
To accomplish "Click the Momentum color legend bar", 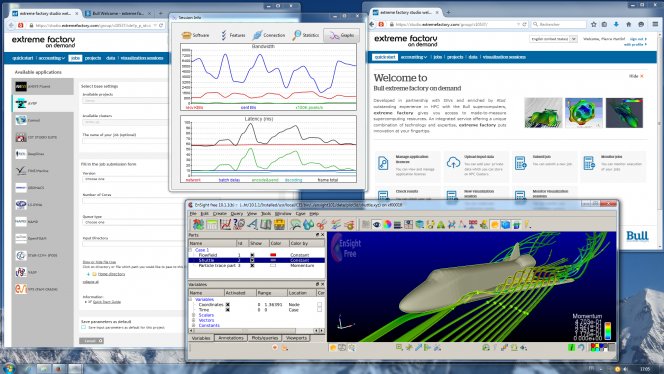I will (608, 331).
